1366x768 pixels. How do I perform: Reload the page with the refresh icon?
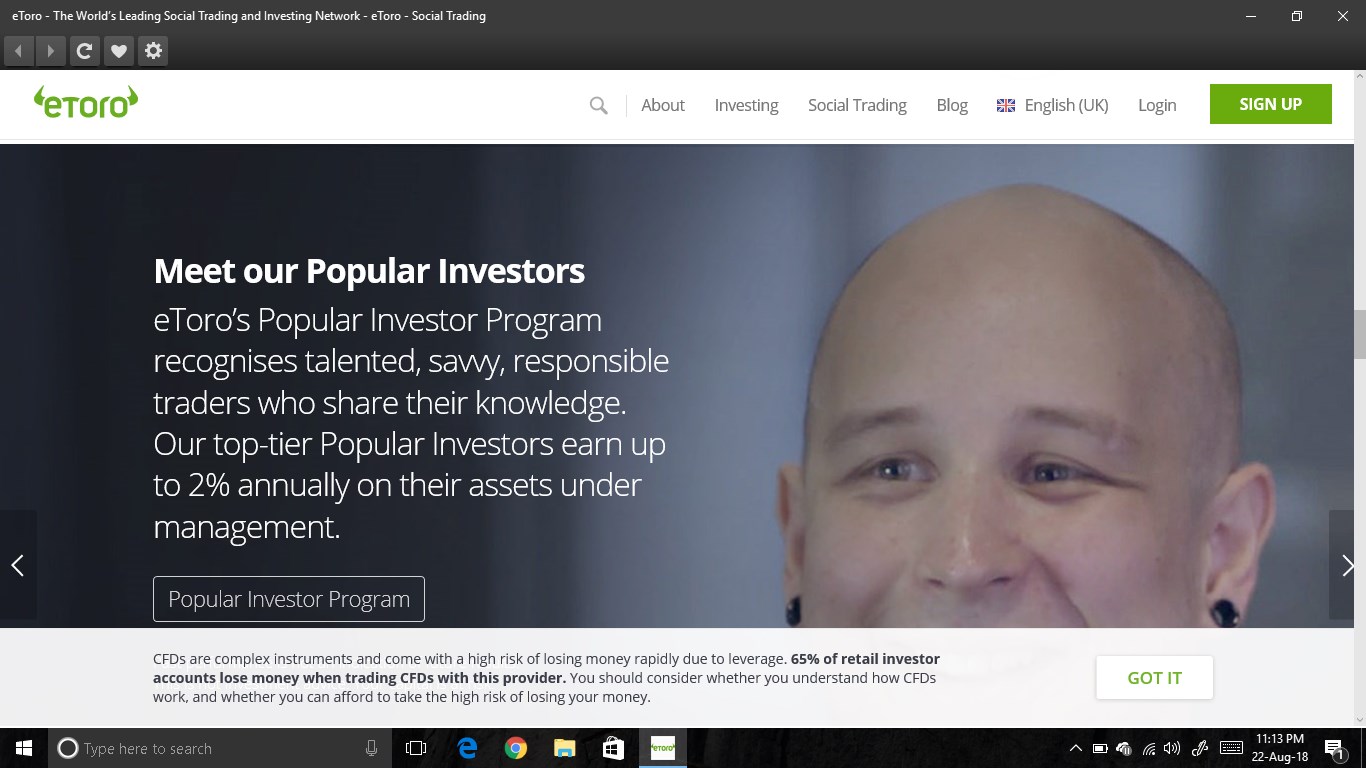pyautogui.click(x=84, y=51)
